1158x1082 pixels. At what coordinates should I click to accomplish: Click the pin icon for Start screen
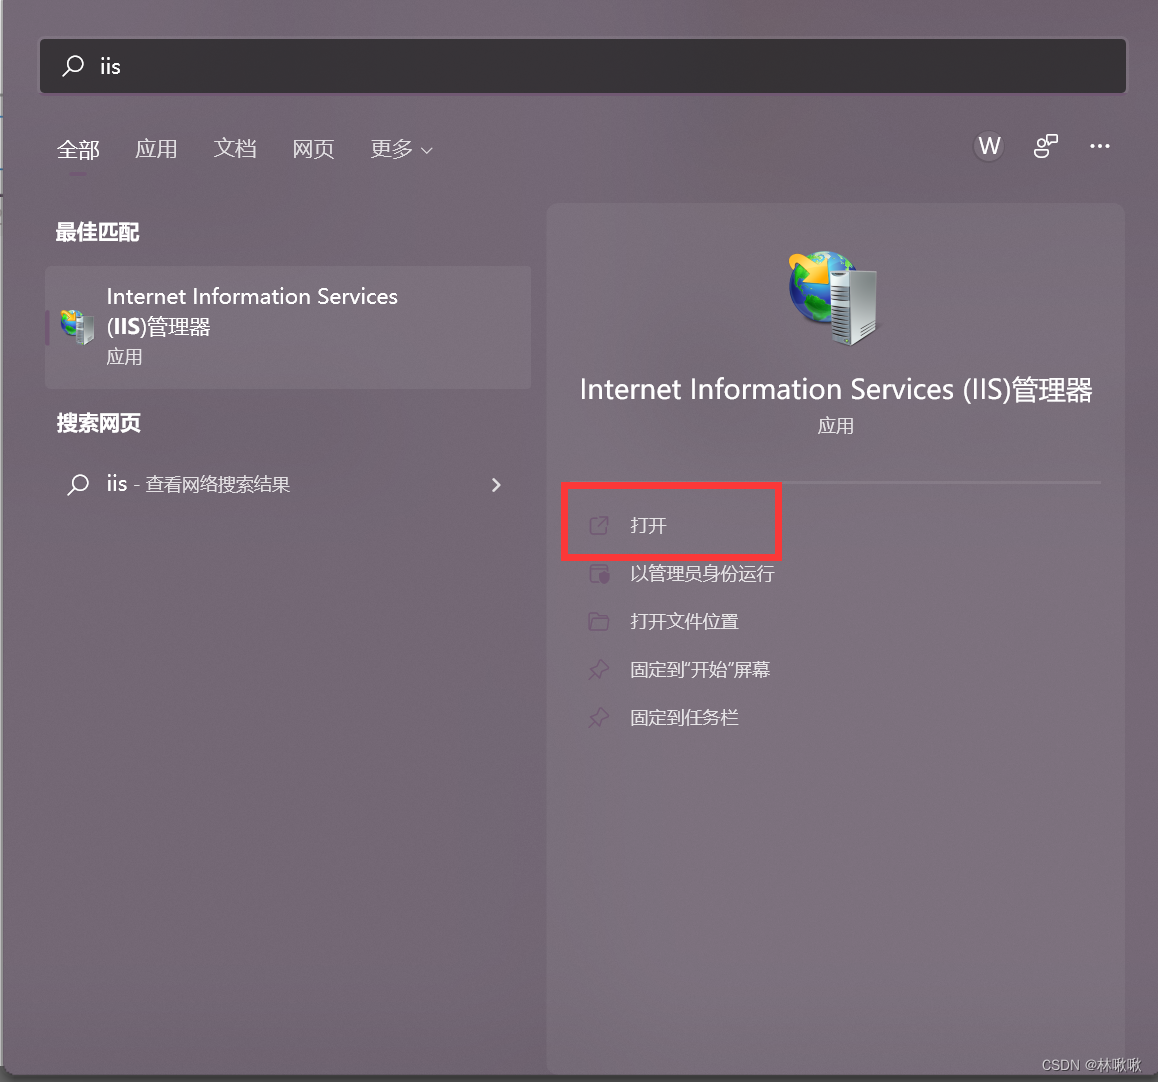(599, 670)
